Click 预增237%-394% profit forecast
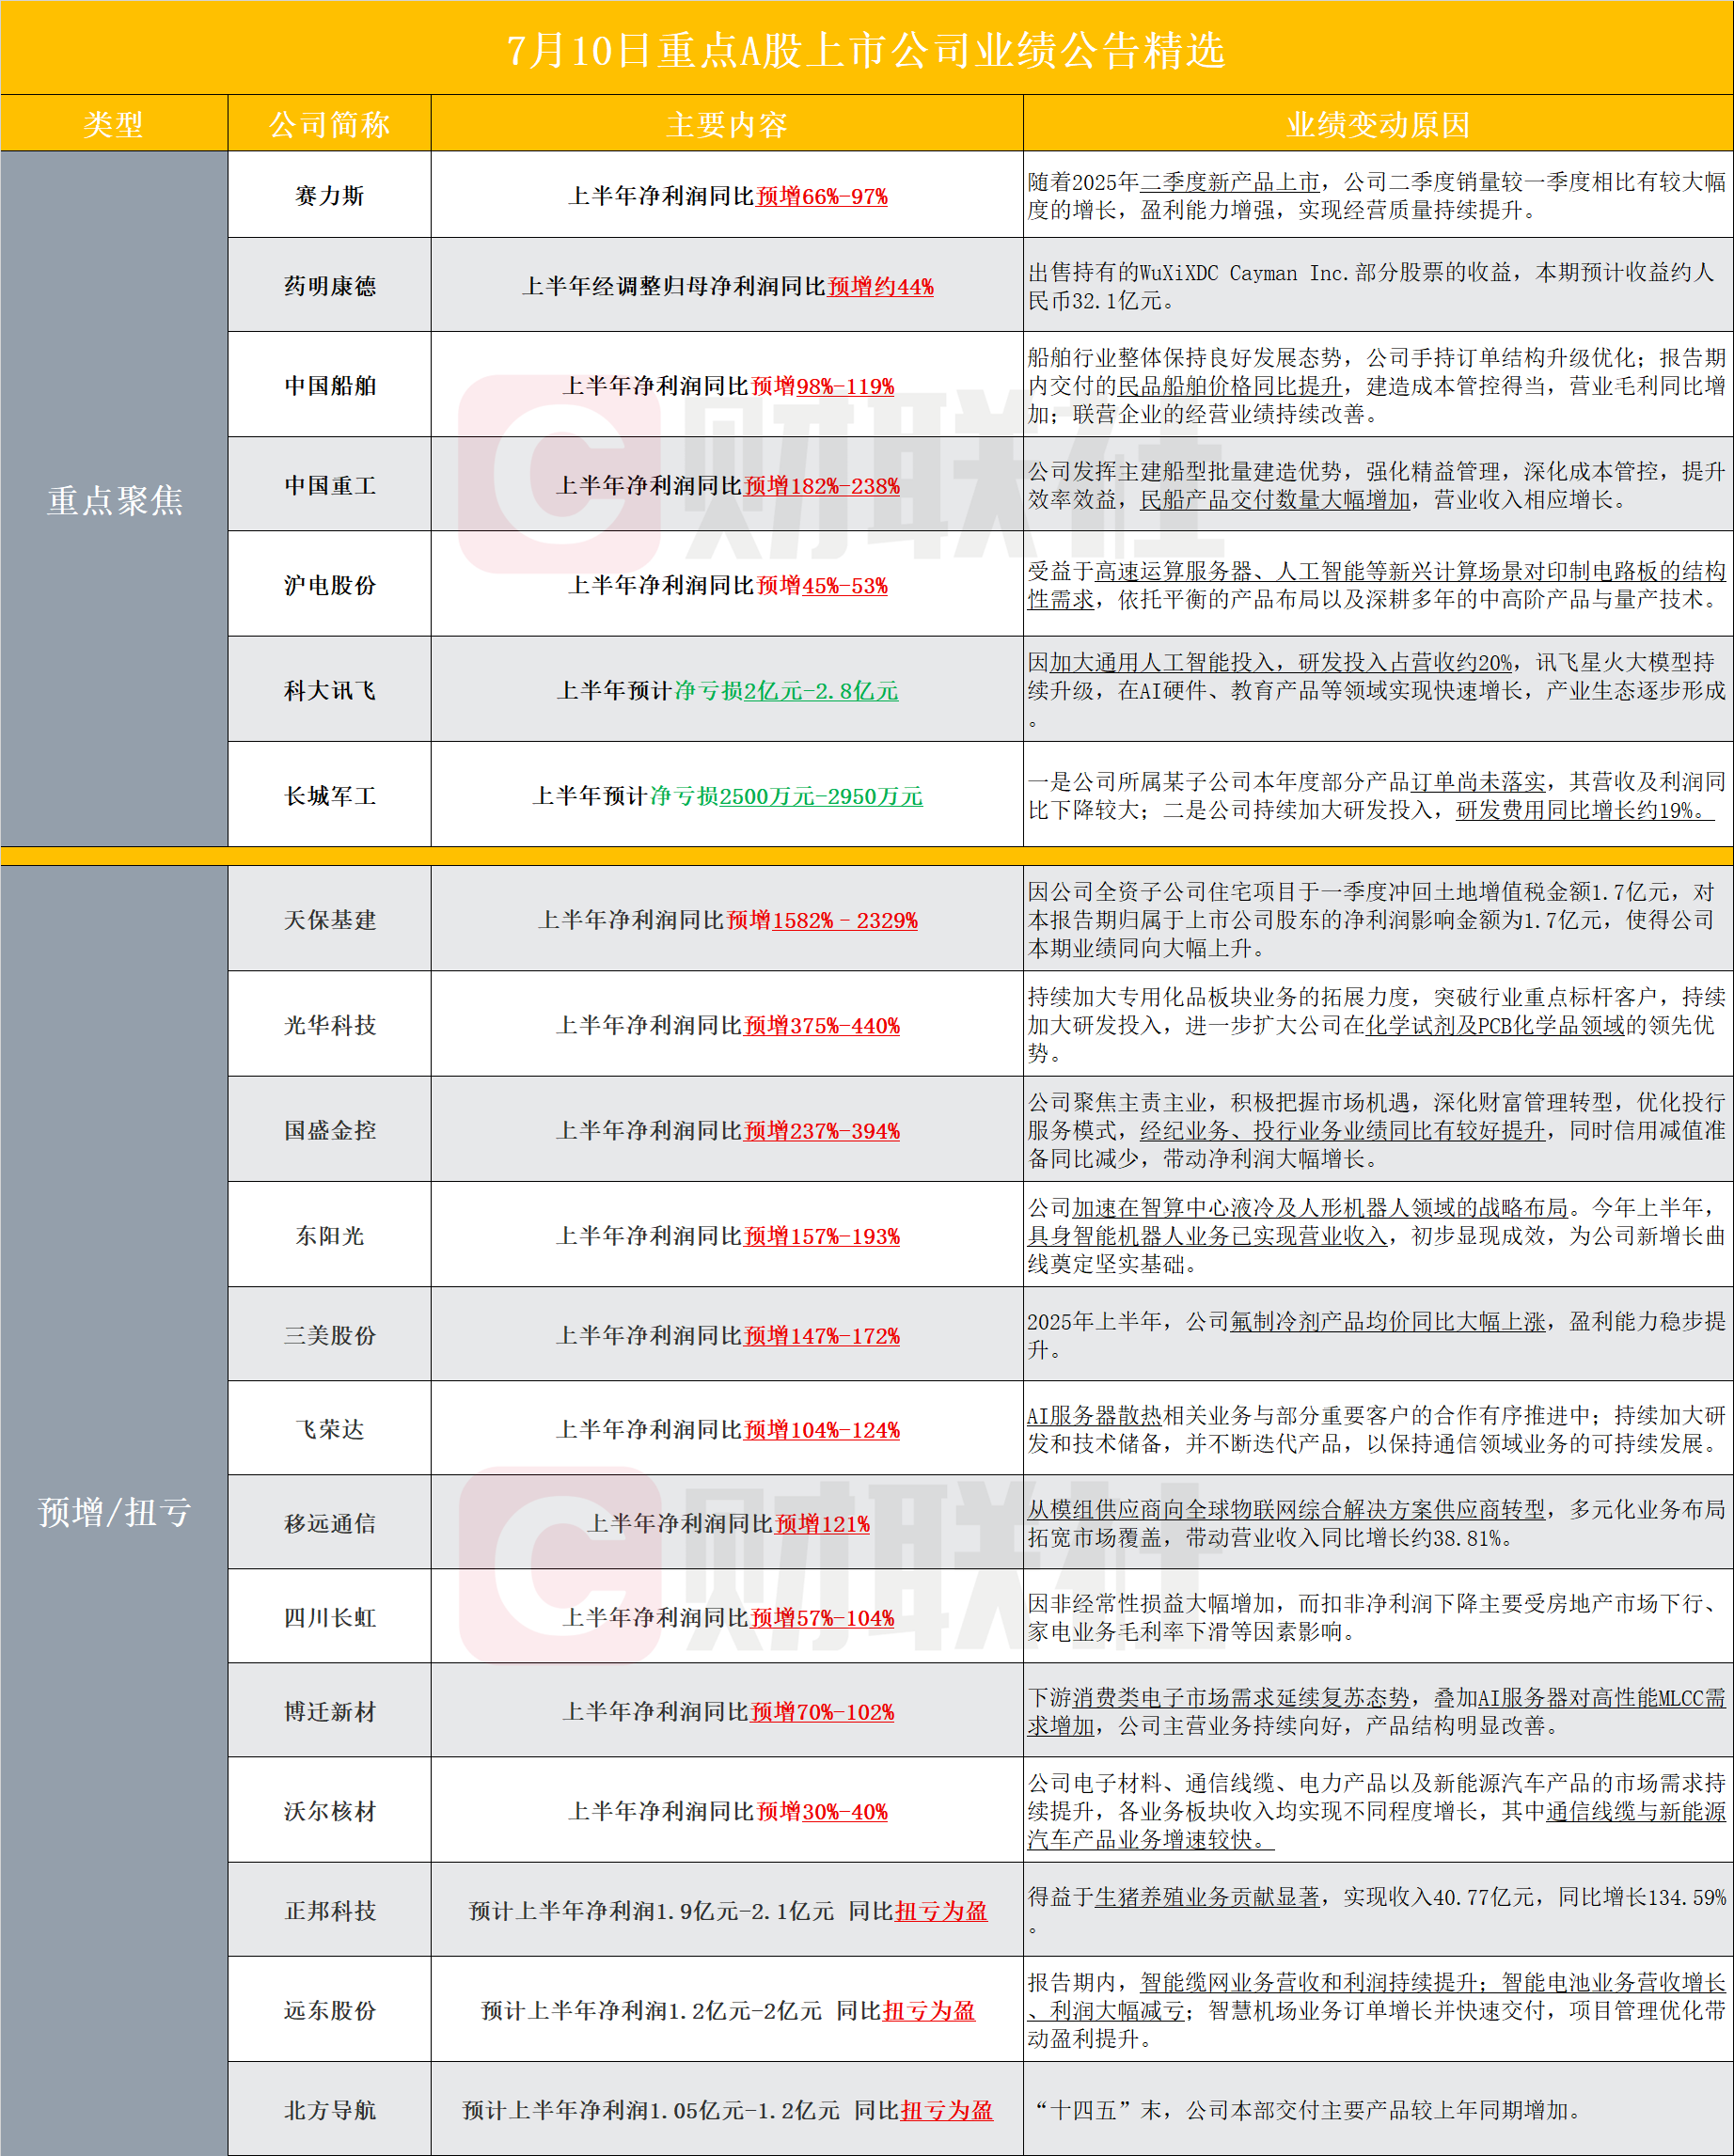1734x2156 pixels. coord(822,1131)
